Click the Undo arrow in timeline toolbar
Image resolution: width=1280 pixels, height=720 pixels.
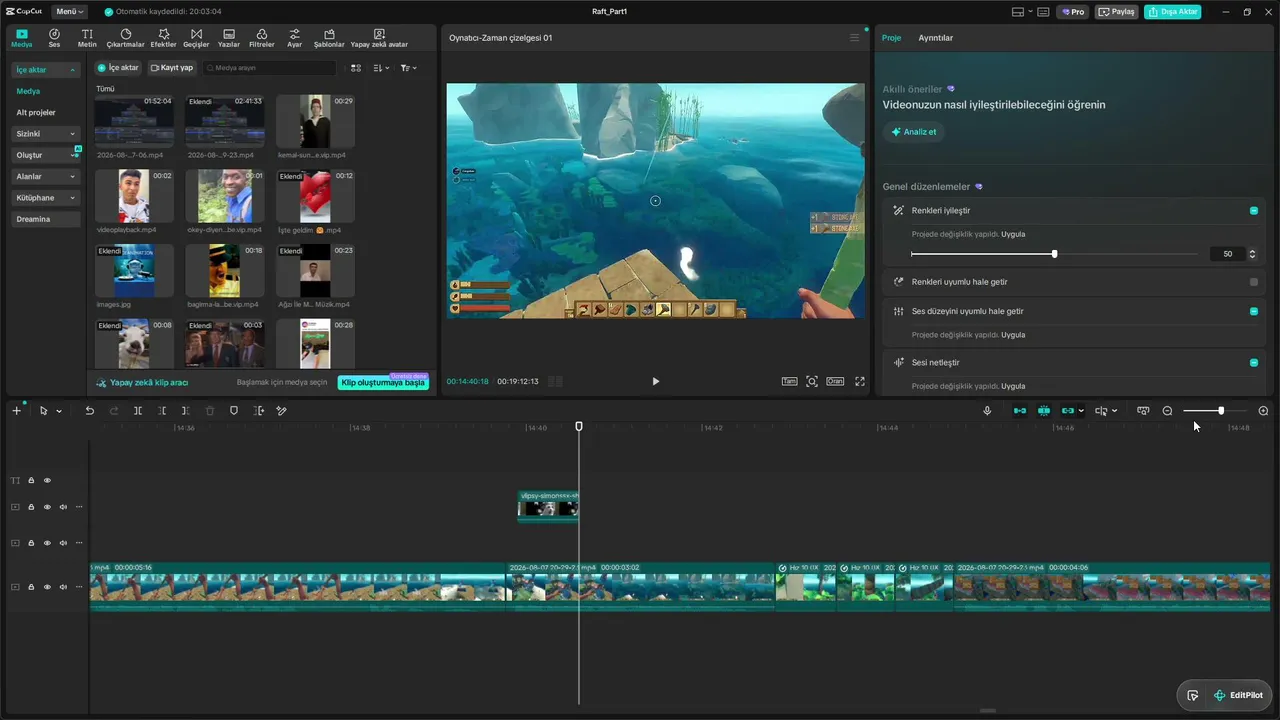(89, 411)
